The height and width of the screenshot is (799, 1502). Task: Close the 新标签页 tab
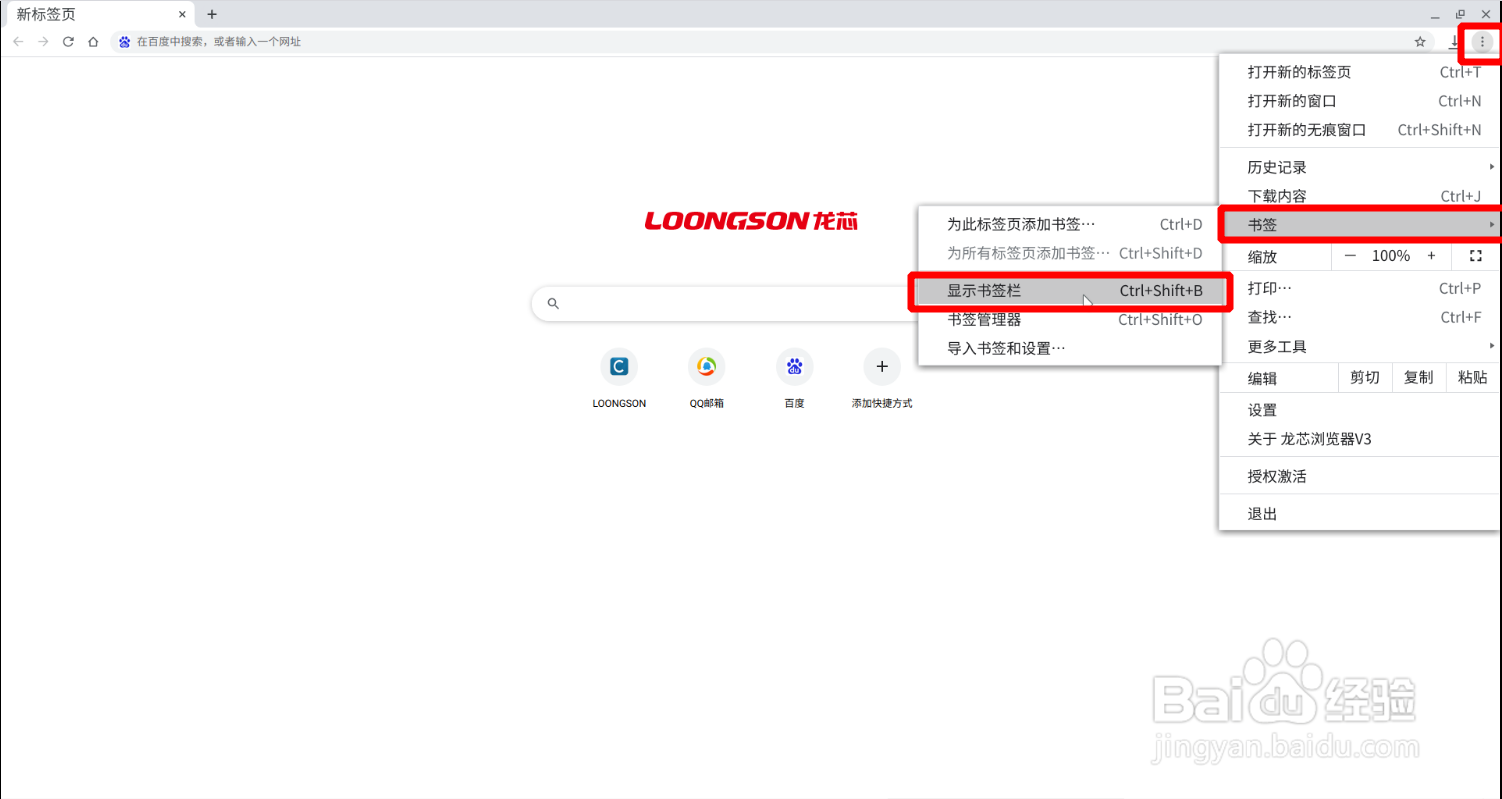point(182,15)
